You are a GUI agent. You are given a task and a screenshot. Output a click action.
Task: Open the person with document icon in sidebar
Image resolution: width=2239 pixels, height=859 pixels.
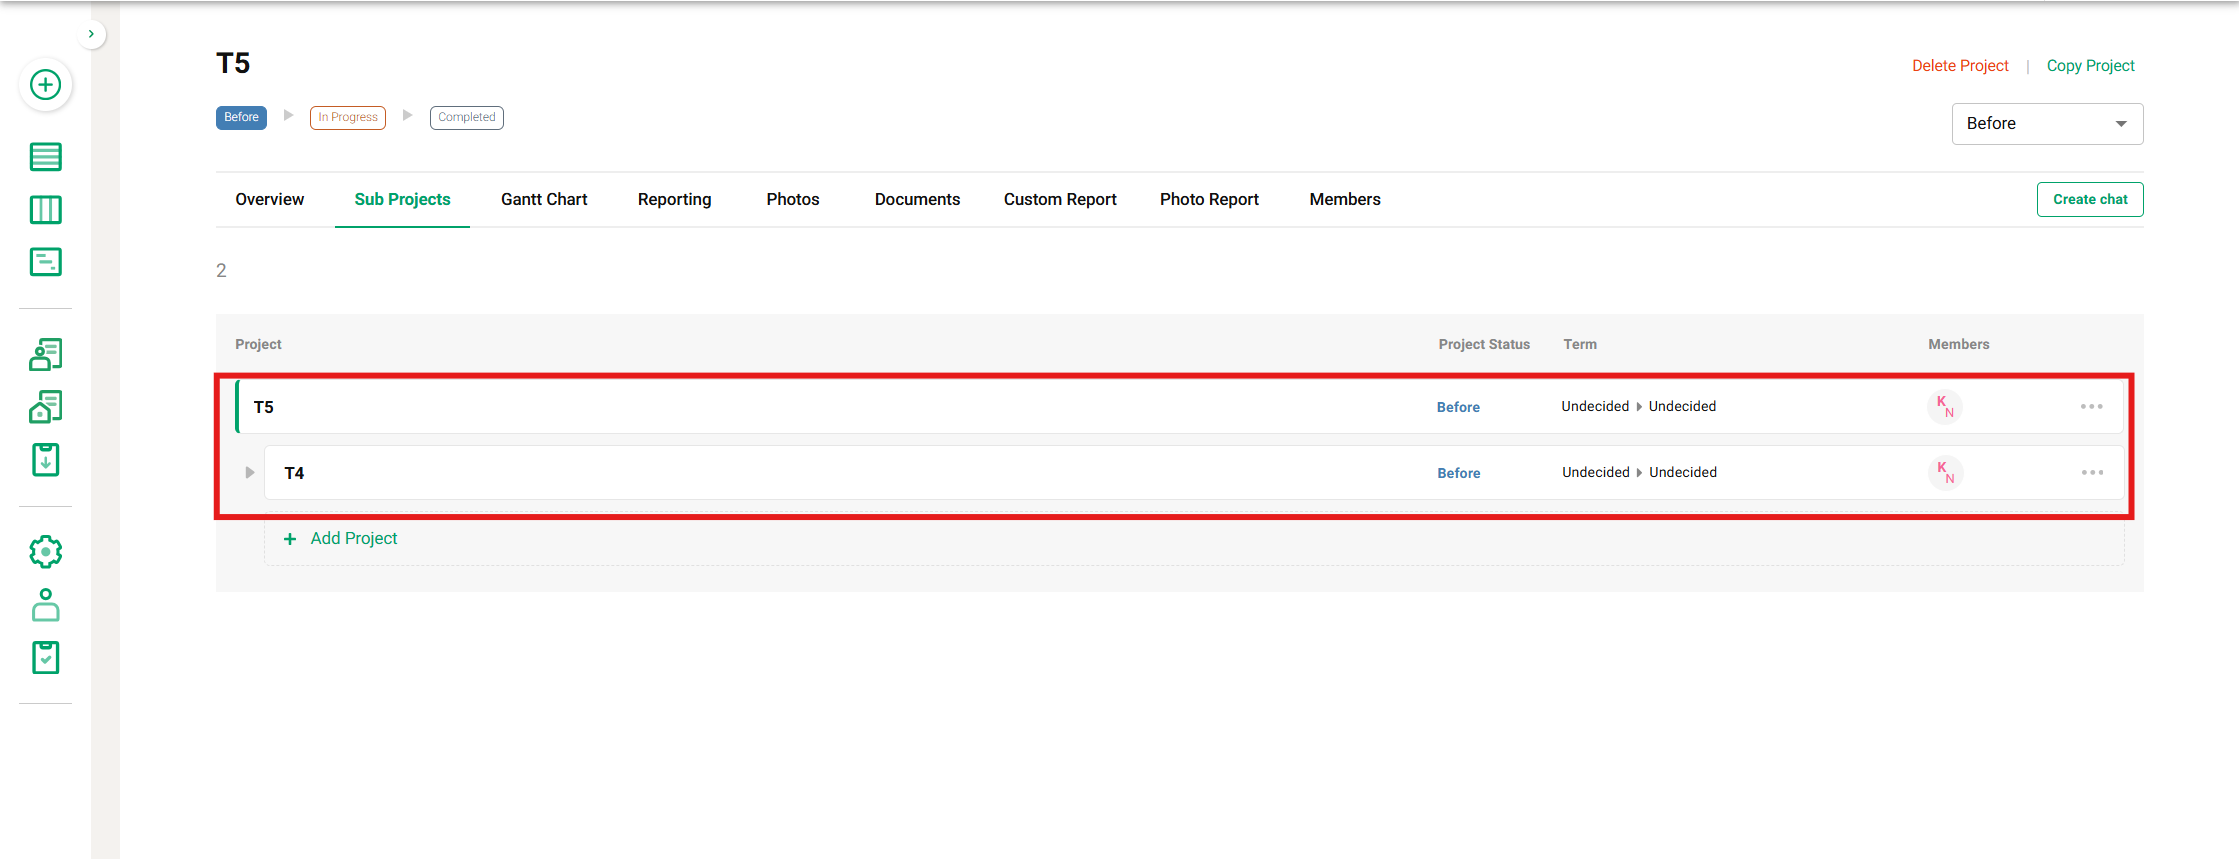pos(45,354)
